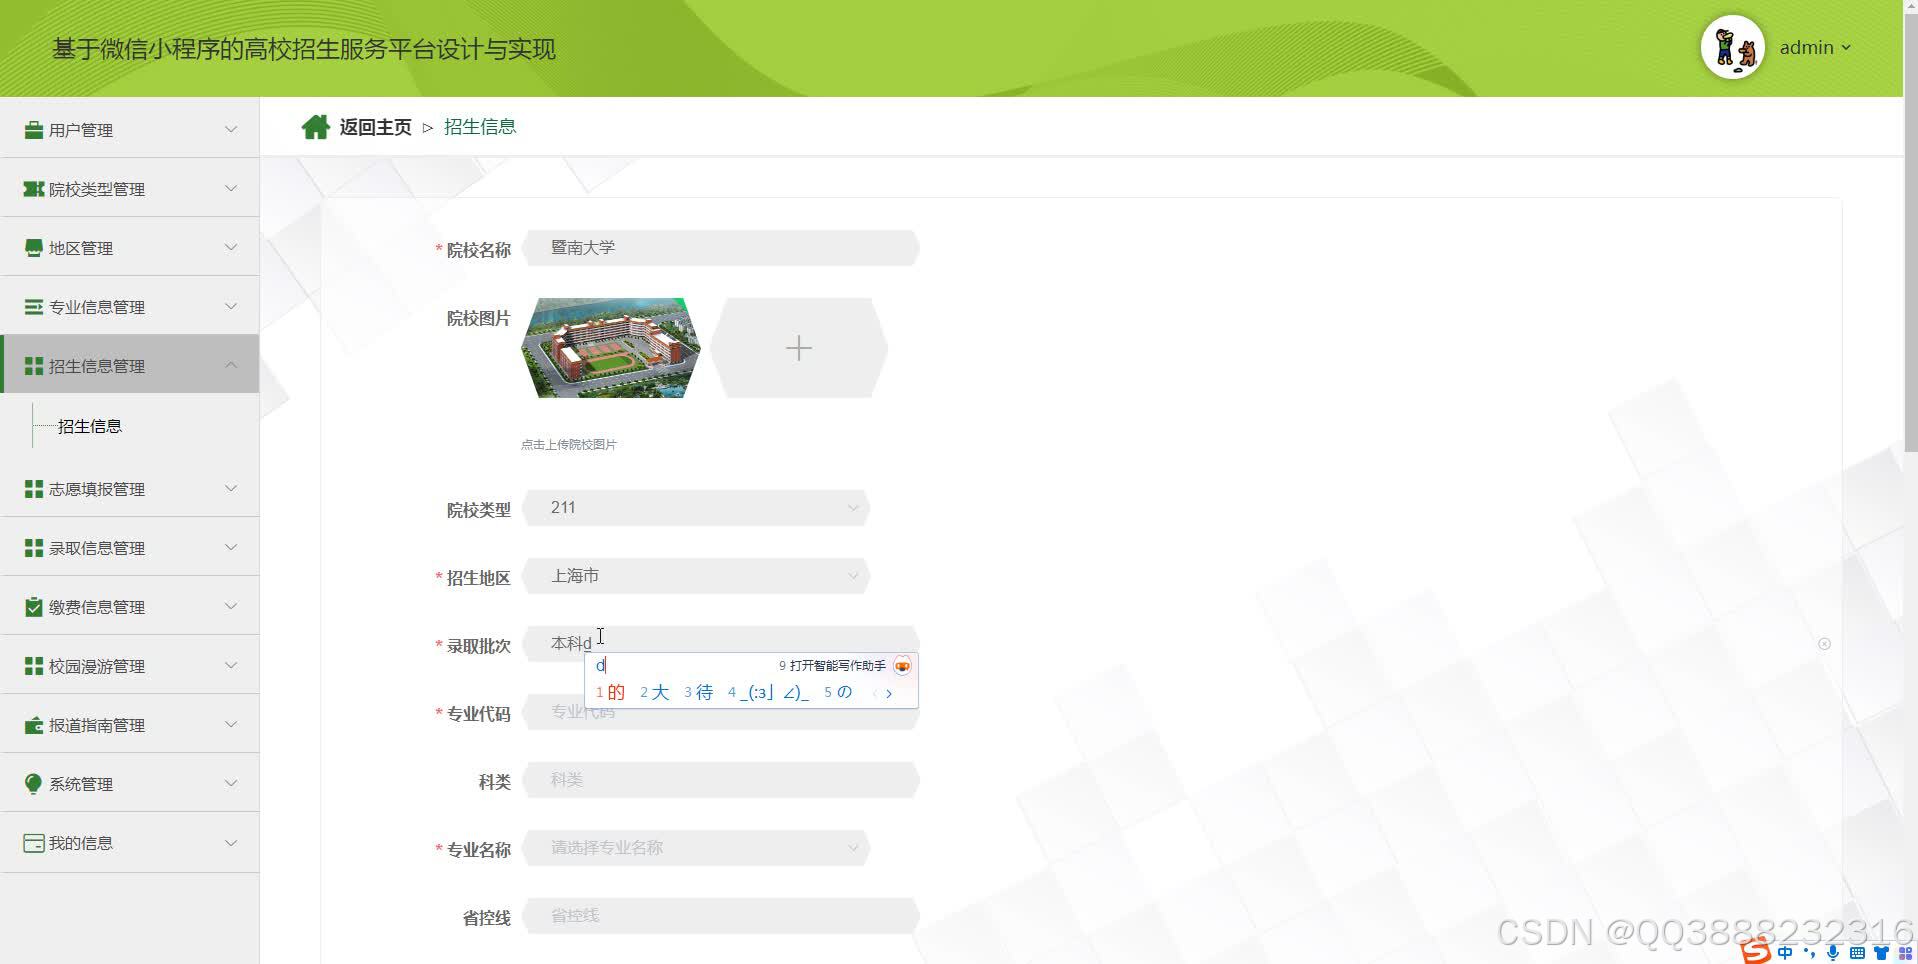Click the 招生信息管理 grid icon
Image resolution: width=1918 pixels, height=964 pixels.
tap(33, 366)
